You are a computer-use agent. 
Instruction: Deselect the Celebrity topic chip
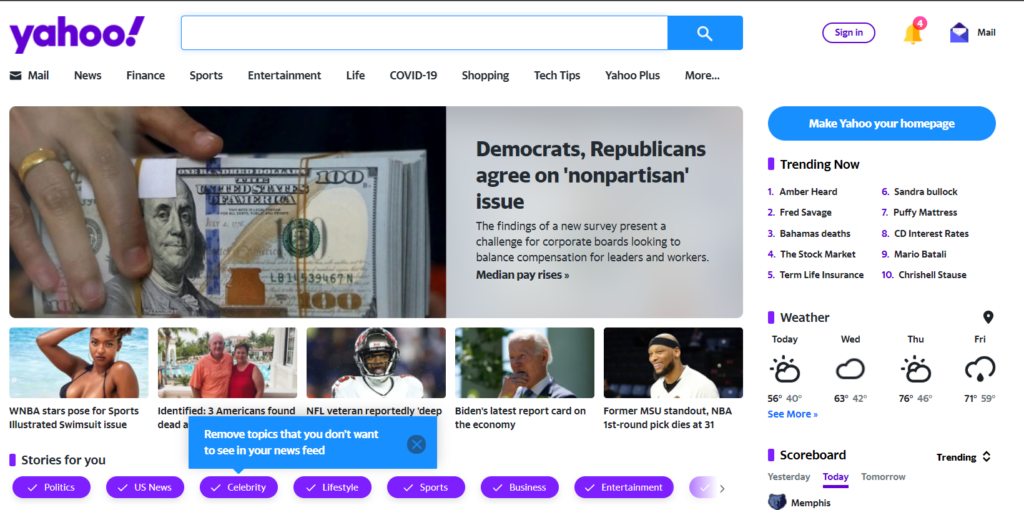click(238, 487)
